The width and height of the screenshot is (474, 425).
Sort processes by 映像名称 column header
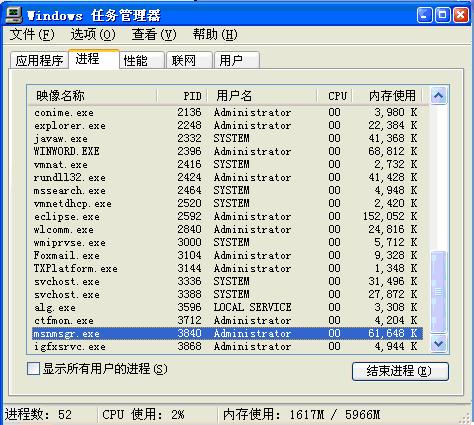92,96
